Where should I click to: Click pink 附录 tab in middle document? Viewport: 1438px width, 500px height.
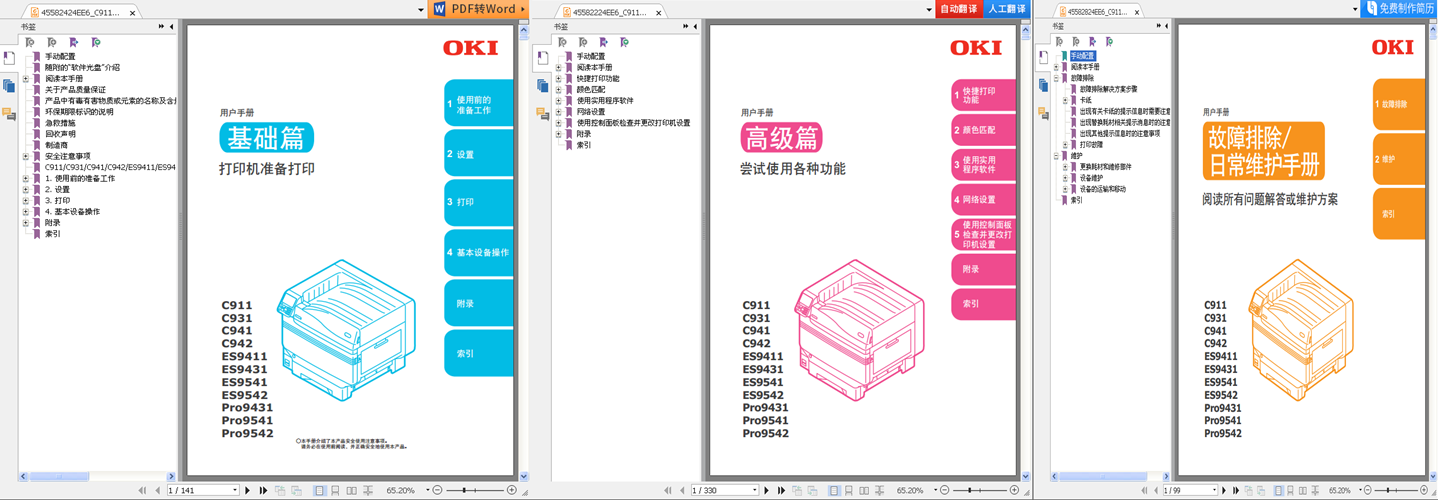(x=984, y=269)
